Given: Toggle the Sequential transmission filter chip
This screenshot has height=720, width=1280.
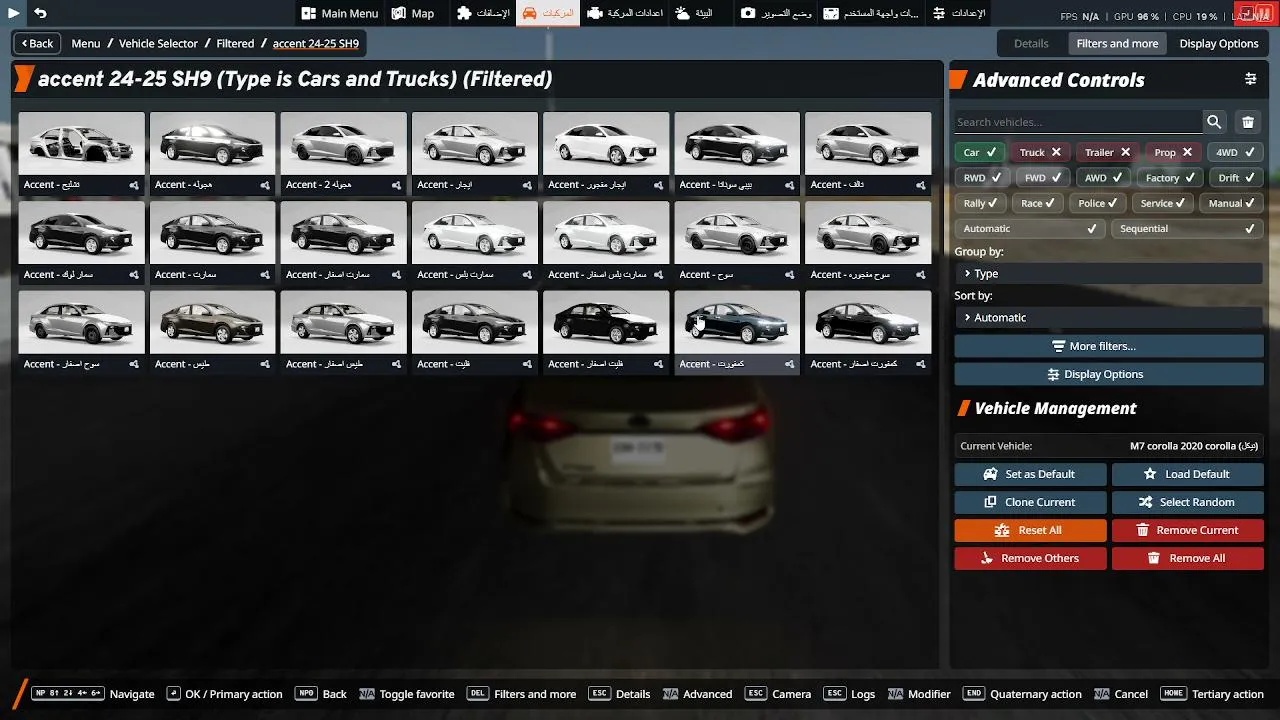Looking at the screenshot, I should 1187,229.
